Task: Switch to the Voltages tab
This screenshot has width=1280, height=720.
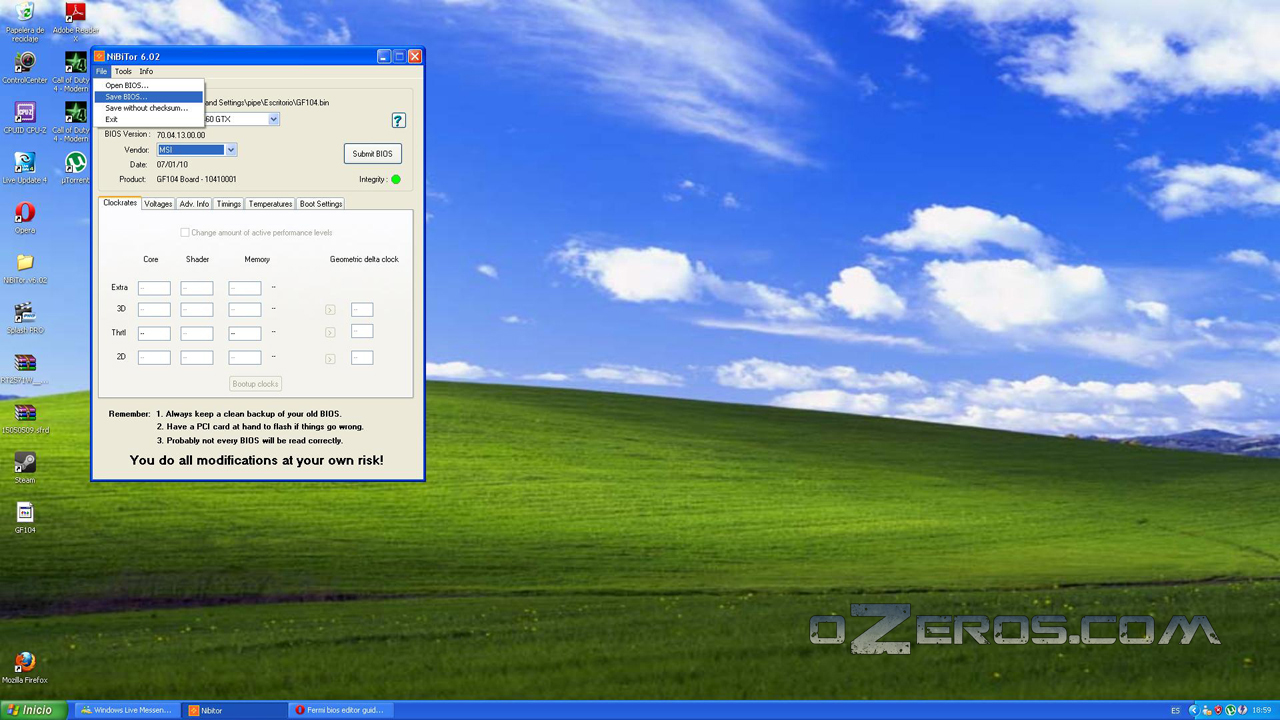Action: (158, 204)
